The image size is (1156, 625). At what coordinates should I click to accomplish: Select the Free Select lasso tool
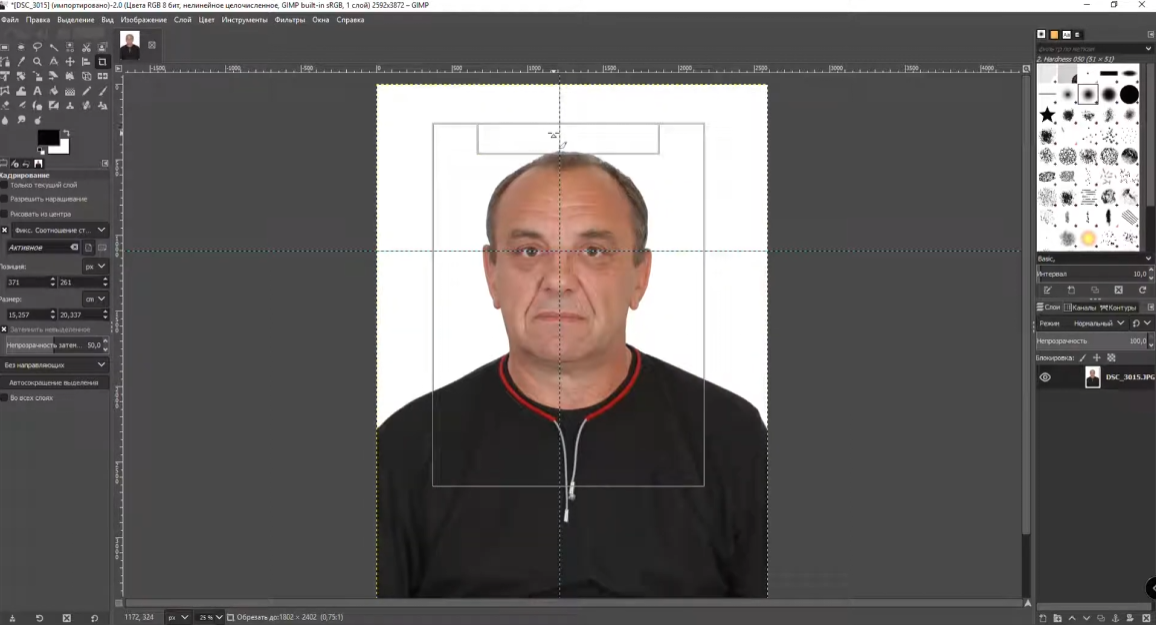pos(38,47)
